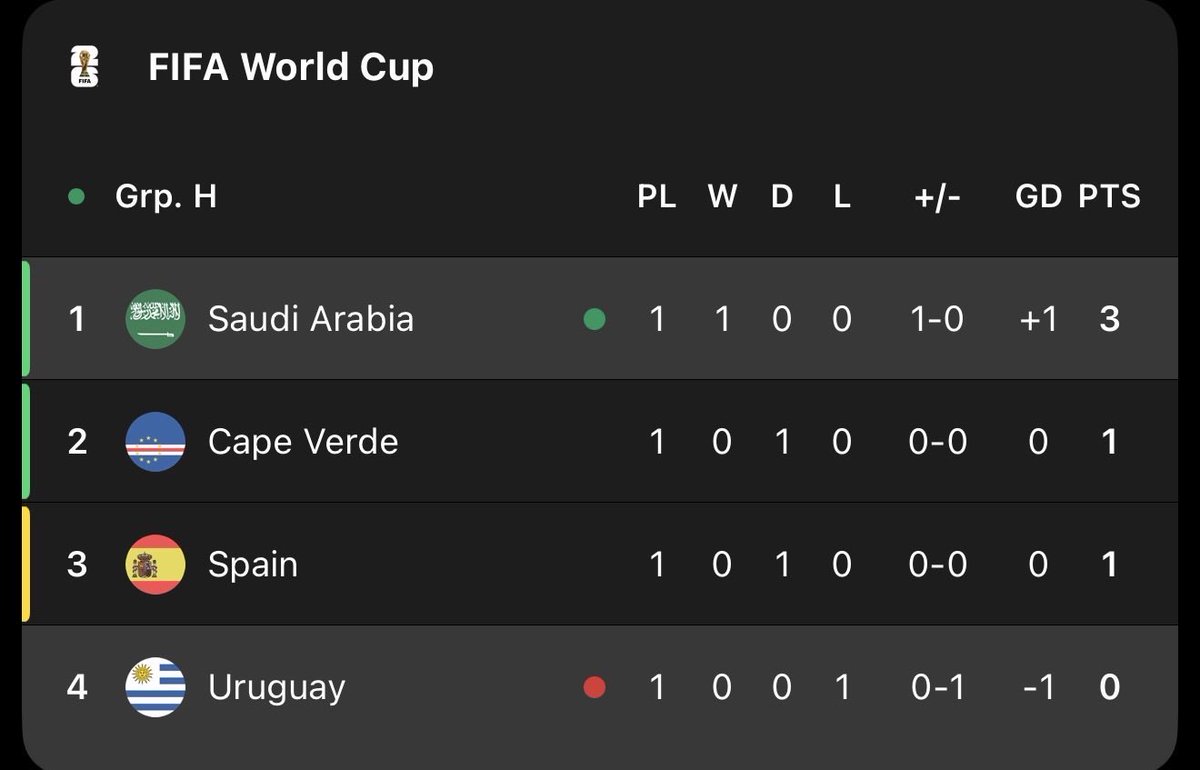Open the FIFA World Cup title
The width and height of the screenshot is (1200, 770).
(x=291, y=67)
